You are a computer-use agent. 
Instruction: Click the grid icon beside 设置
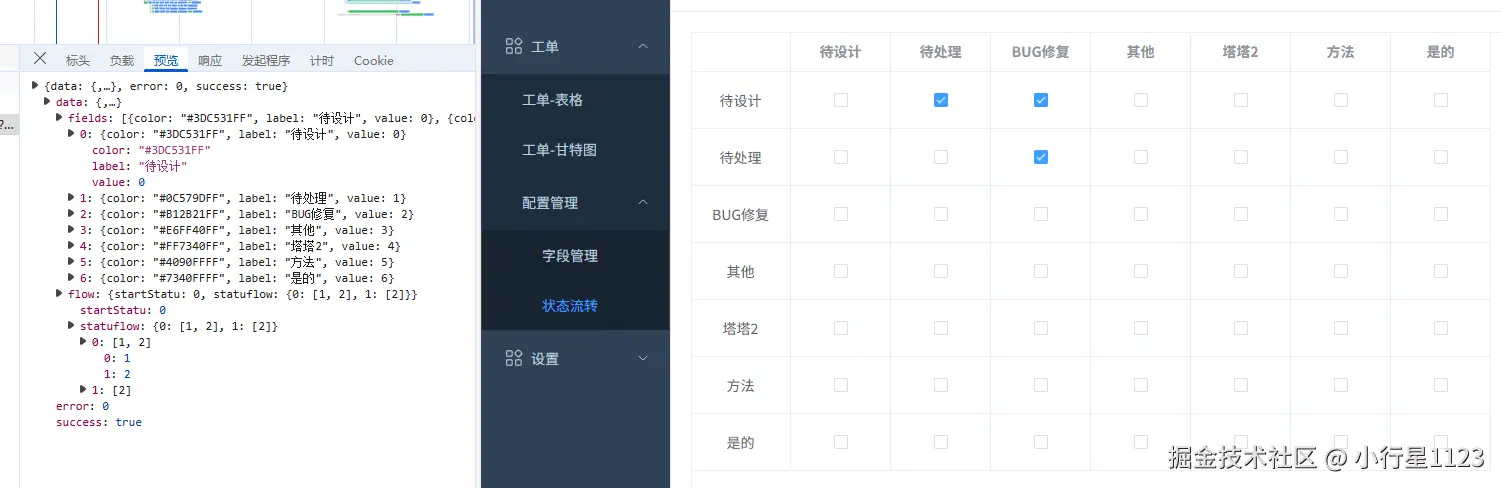click(514, 358)
